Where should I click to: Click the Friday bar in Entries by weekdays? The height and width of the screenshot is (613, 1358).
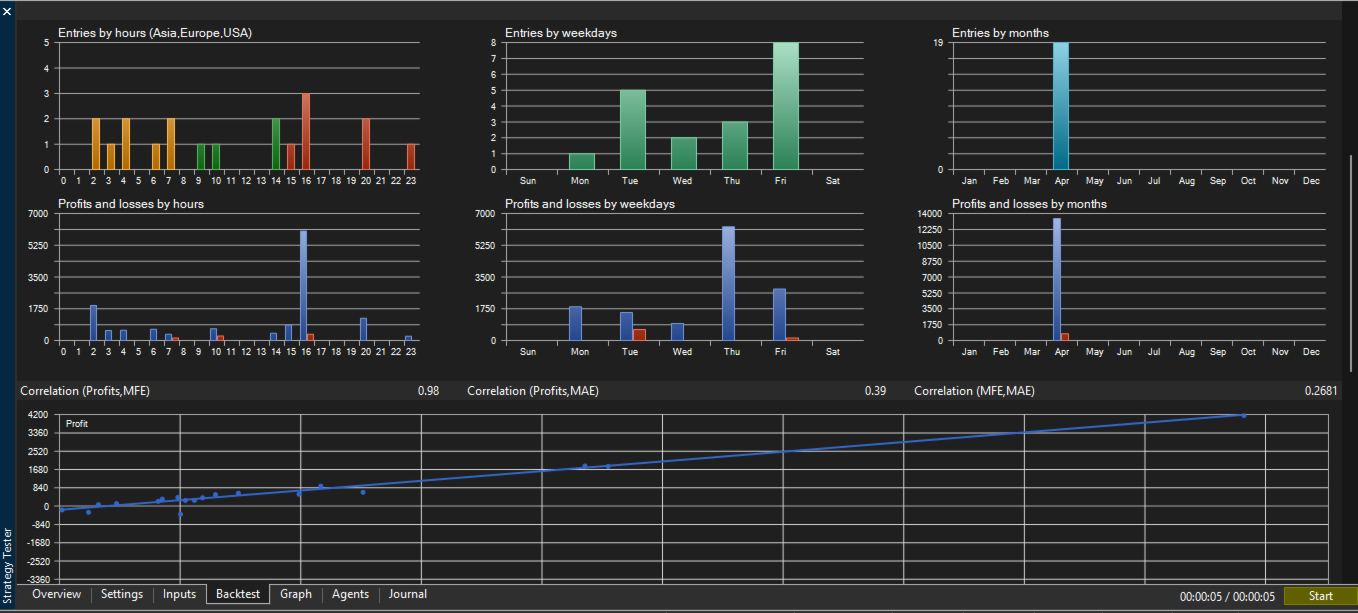point(785,106)
